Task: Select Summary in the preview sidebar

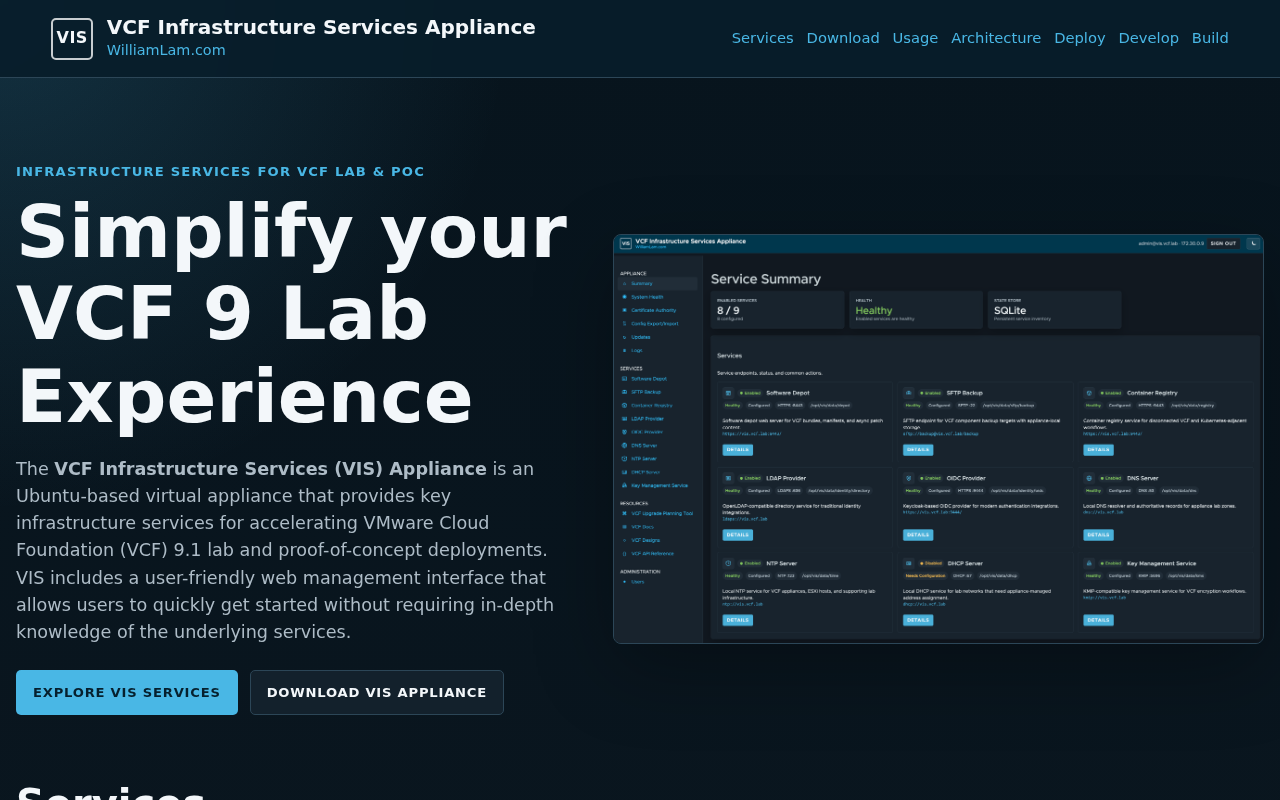Action: (x=657, y=283)
